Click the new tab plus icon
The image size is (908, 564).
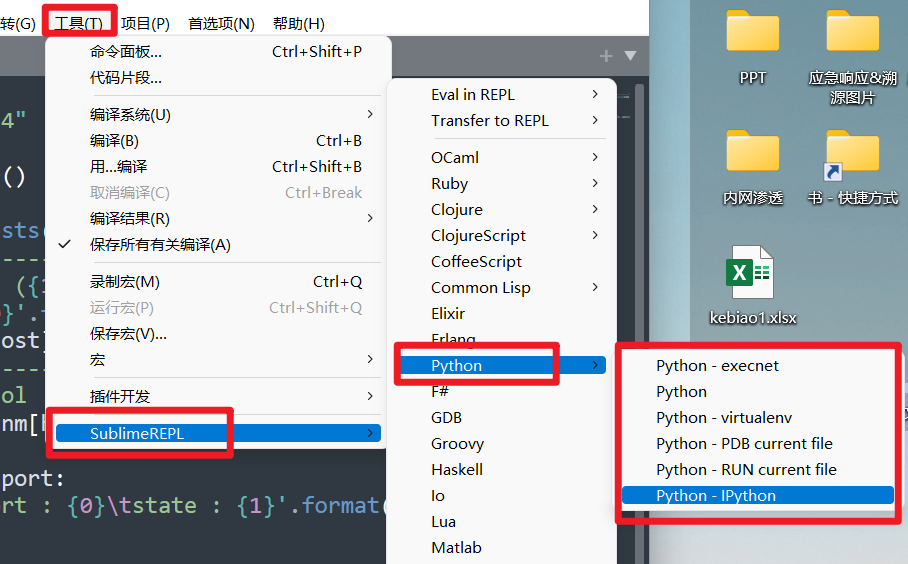tap(606, 56)
